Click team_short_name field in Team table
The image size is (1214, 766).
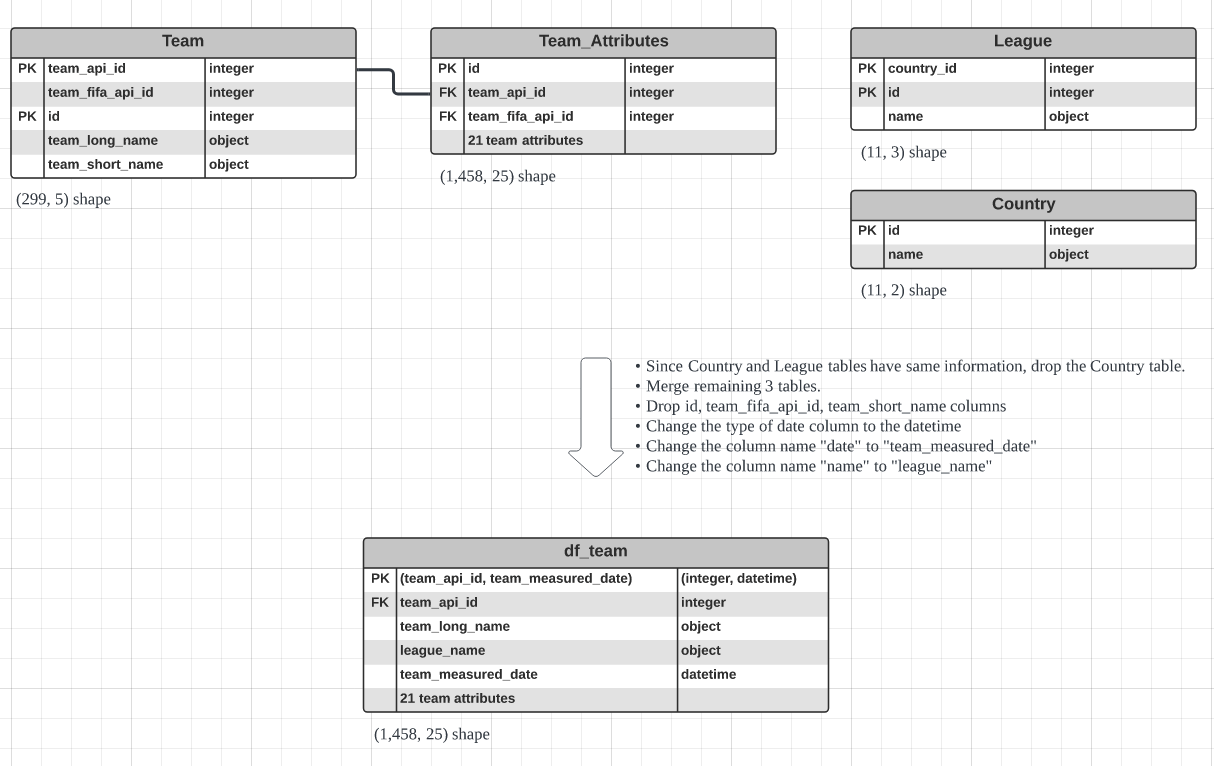[x=105, y=165]
